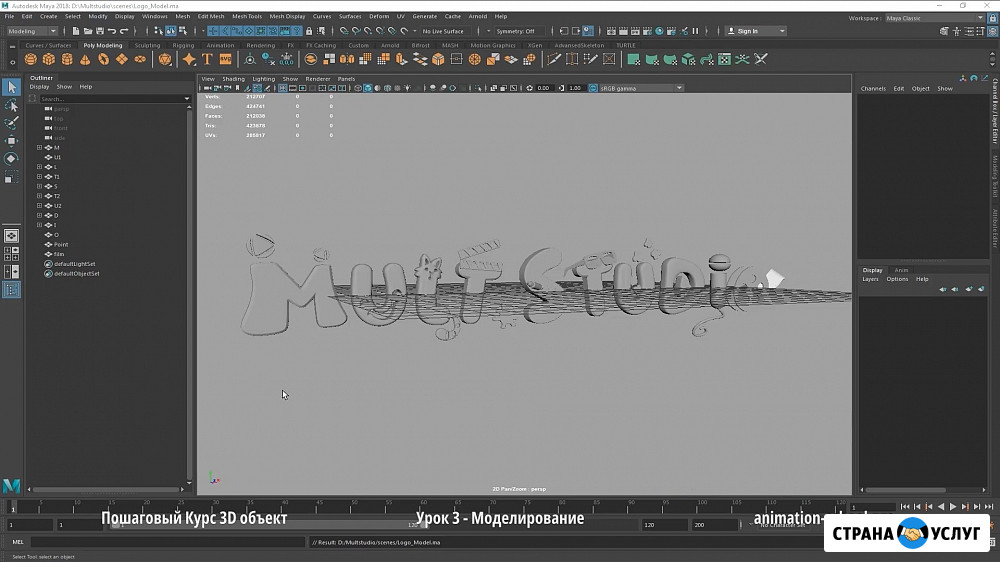
Task: Open the Deform menu
Action: [x=379, y=16]
